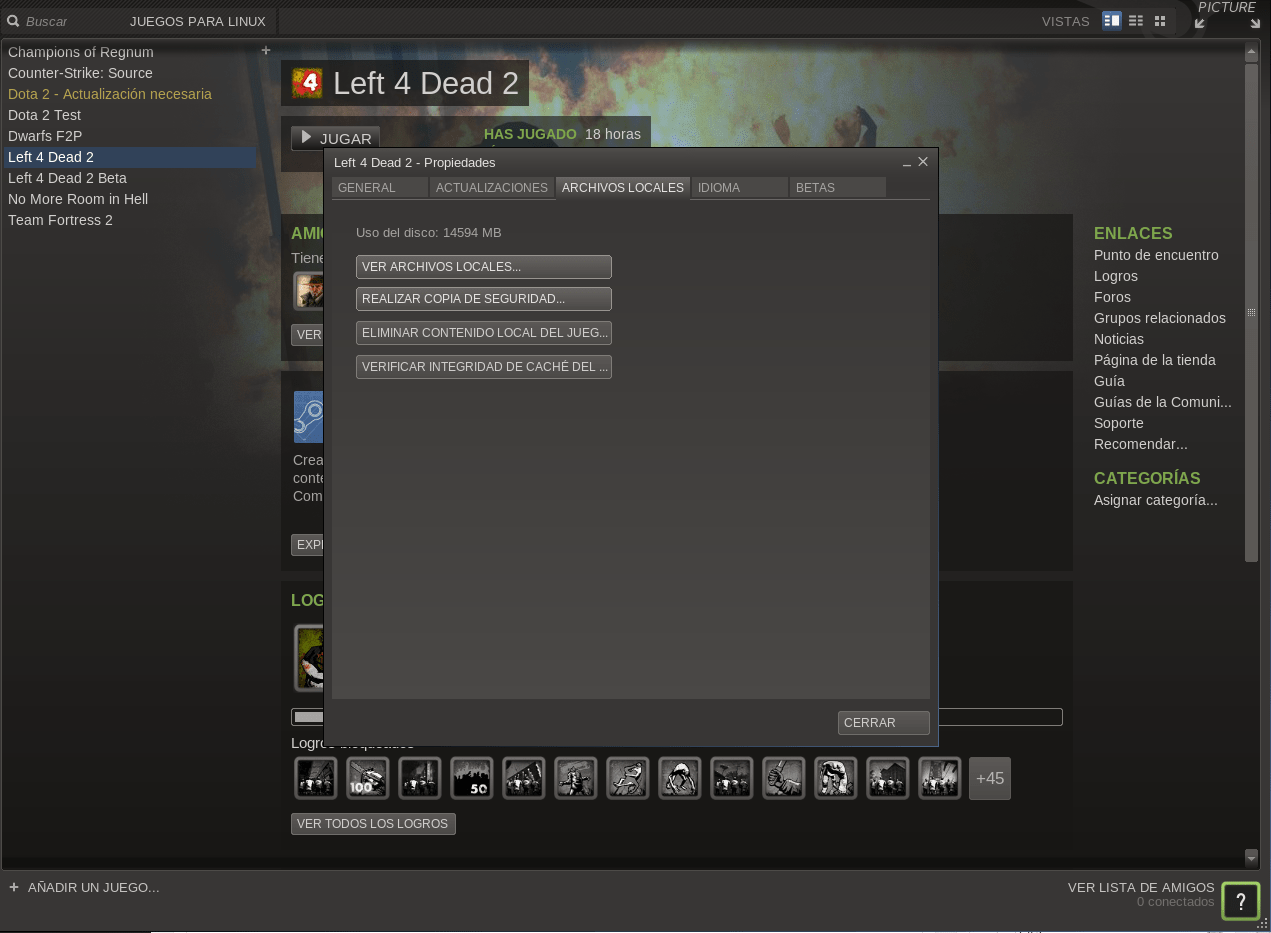Click the plus icon above the game list
1271x933 pixels.
(266, 50)
